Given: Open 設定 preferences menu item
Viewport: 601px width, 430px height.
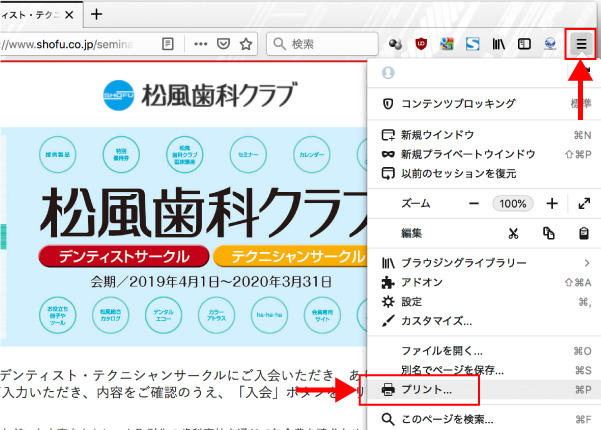Looking at the screenshot, I should click(x=484, y=302).
